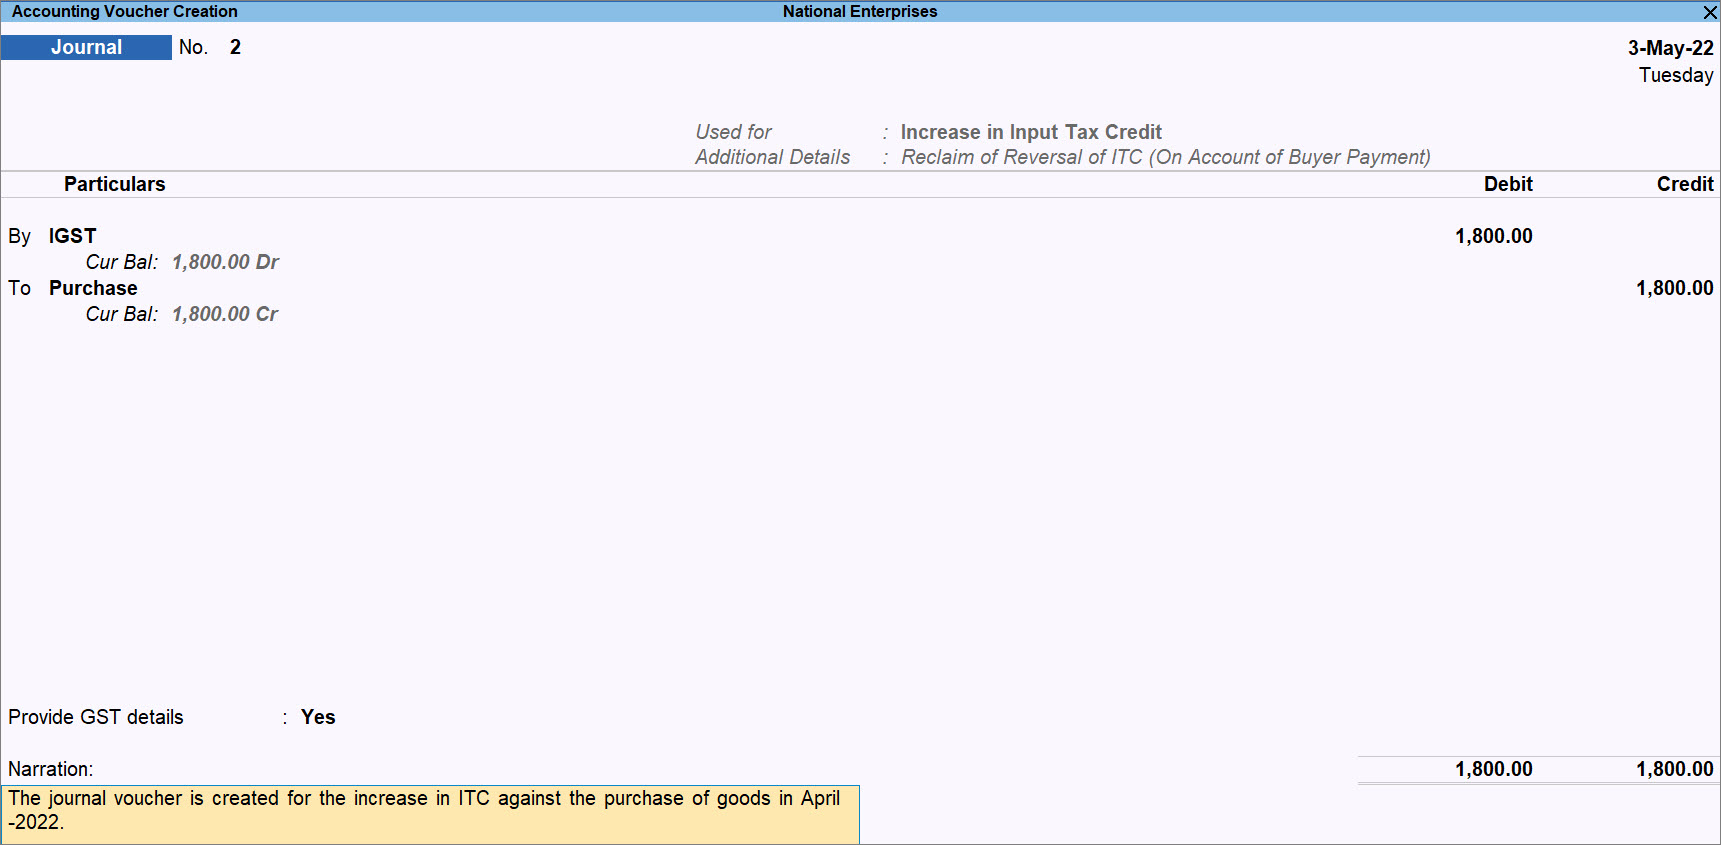
Task: Click the voucher number 2
Action: (235, 47)
